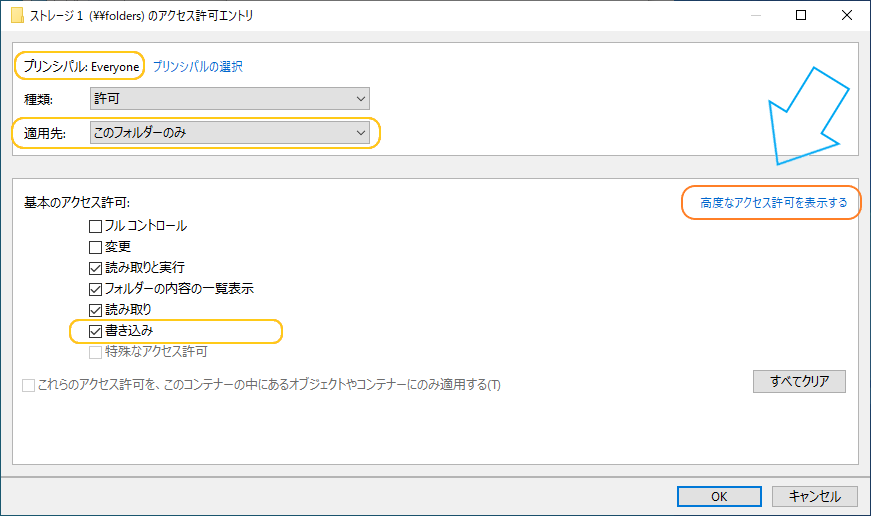Show 高度なアクセス許可を表示する link
Image resolution: width=871 pixels, height=516 pixels.
tap(773, 203)
